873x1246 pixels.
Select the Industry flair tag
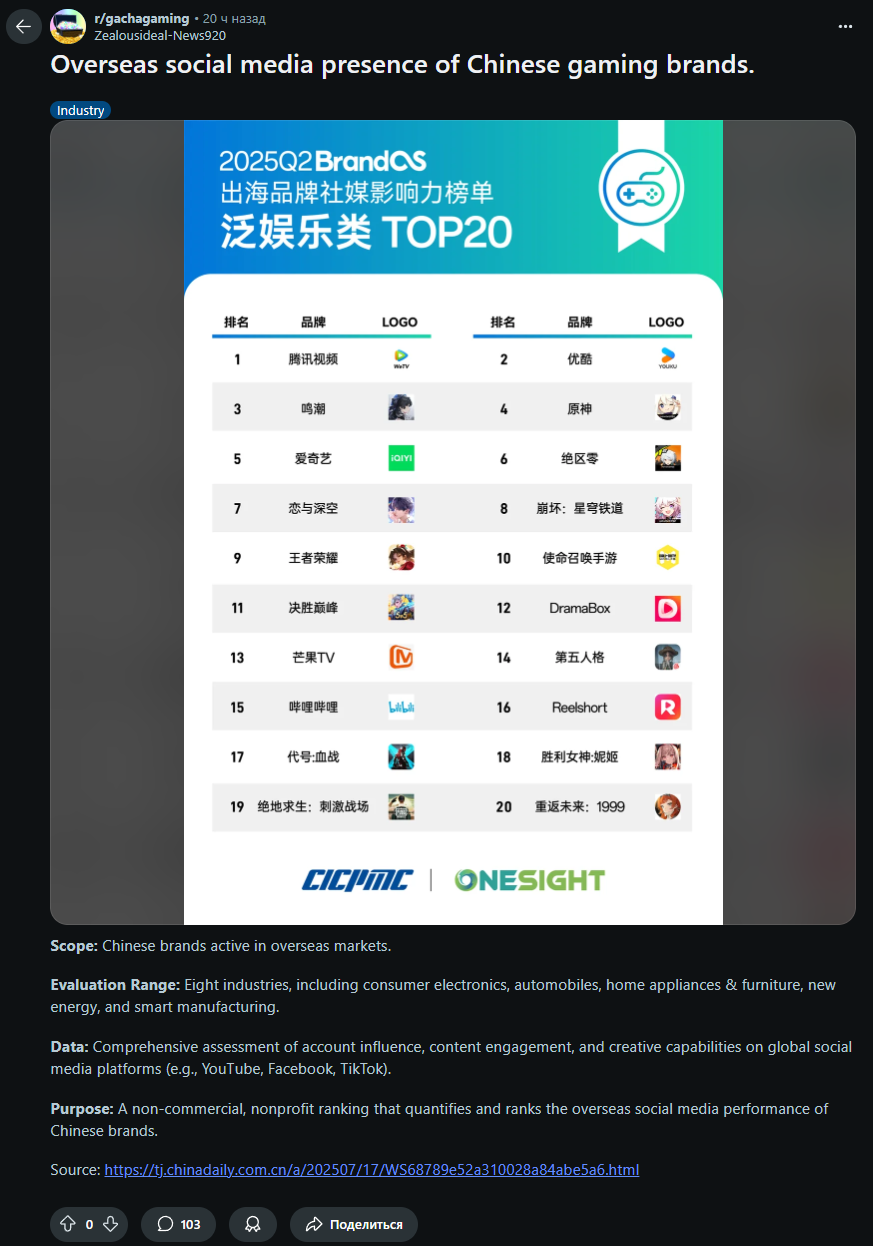[80, 110]
